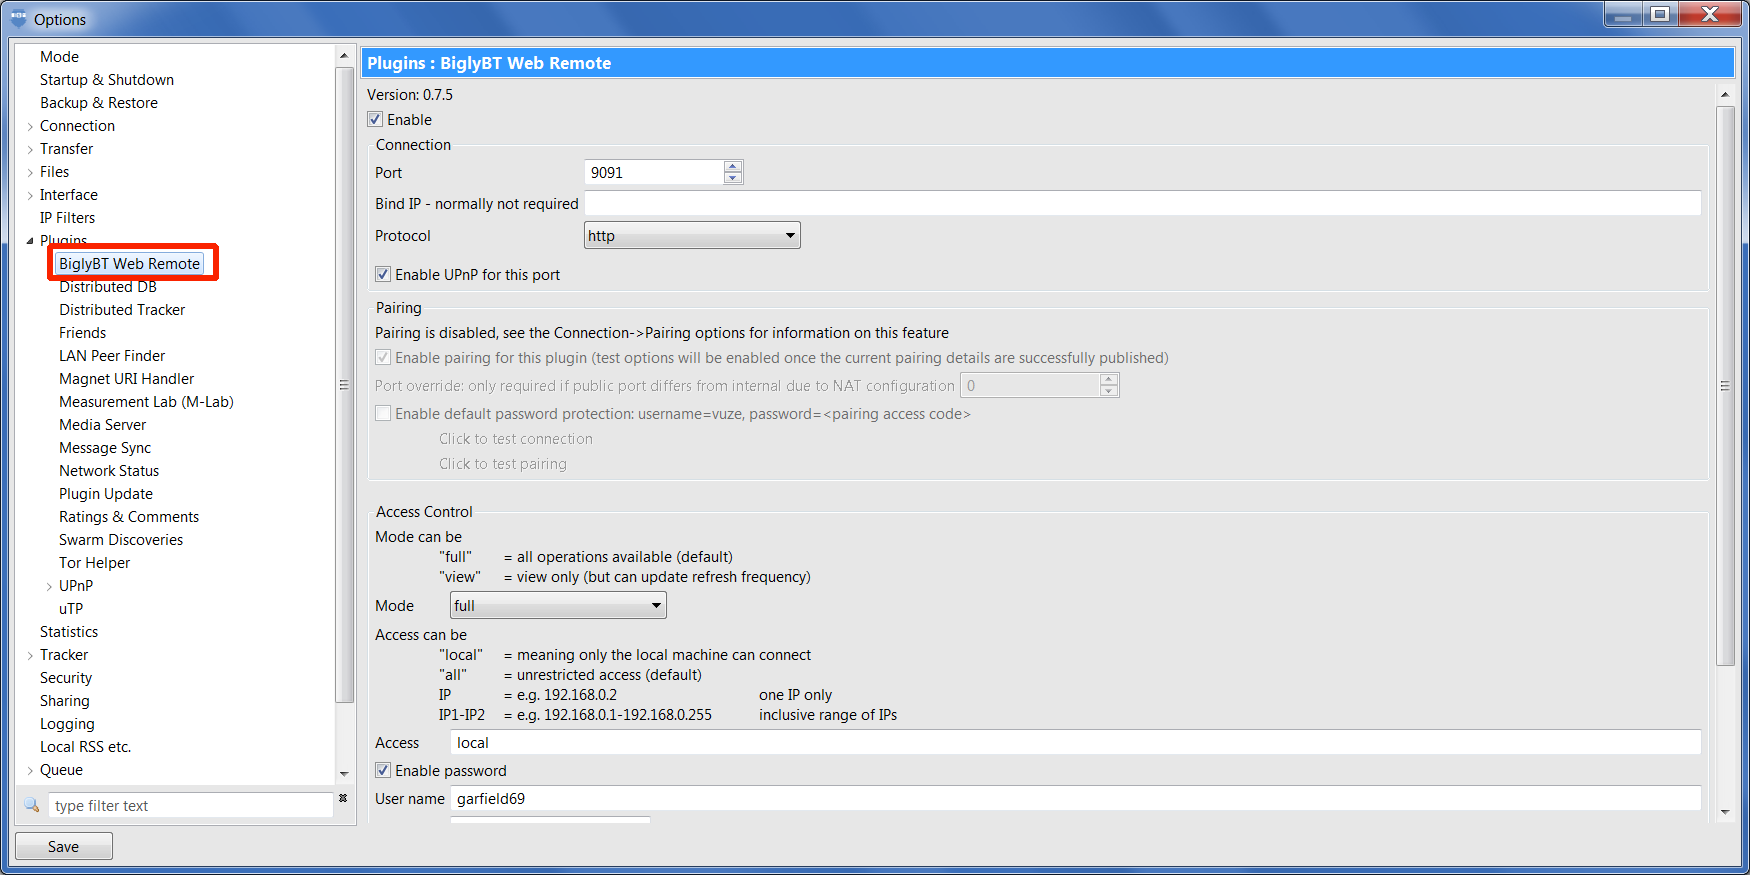Open Plugin Update settings
1750x875 pixels.
[106, 494]
